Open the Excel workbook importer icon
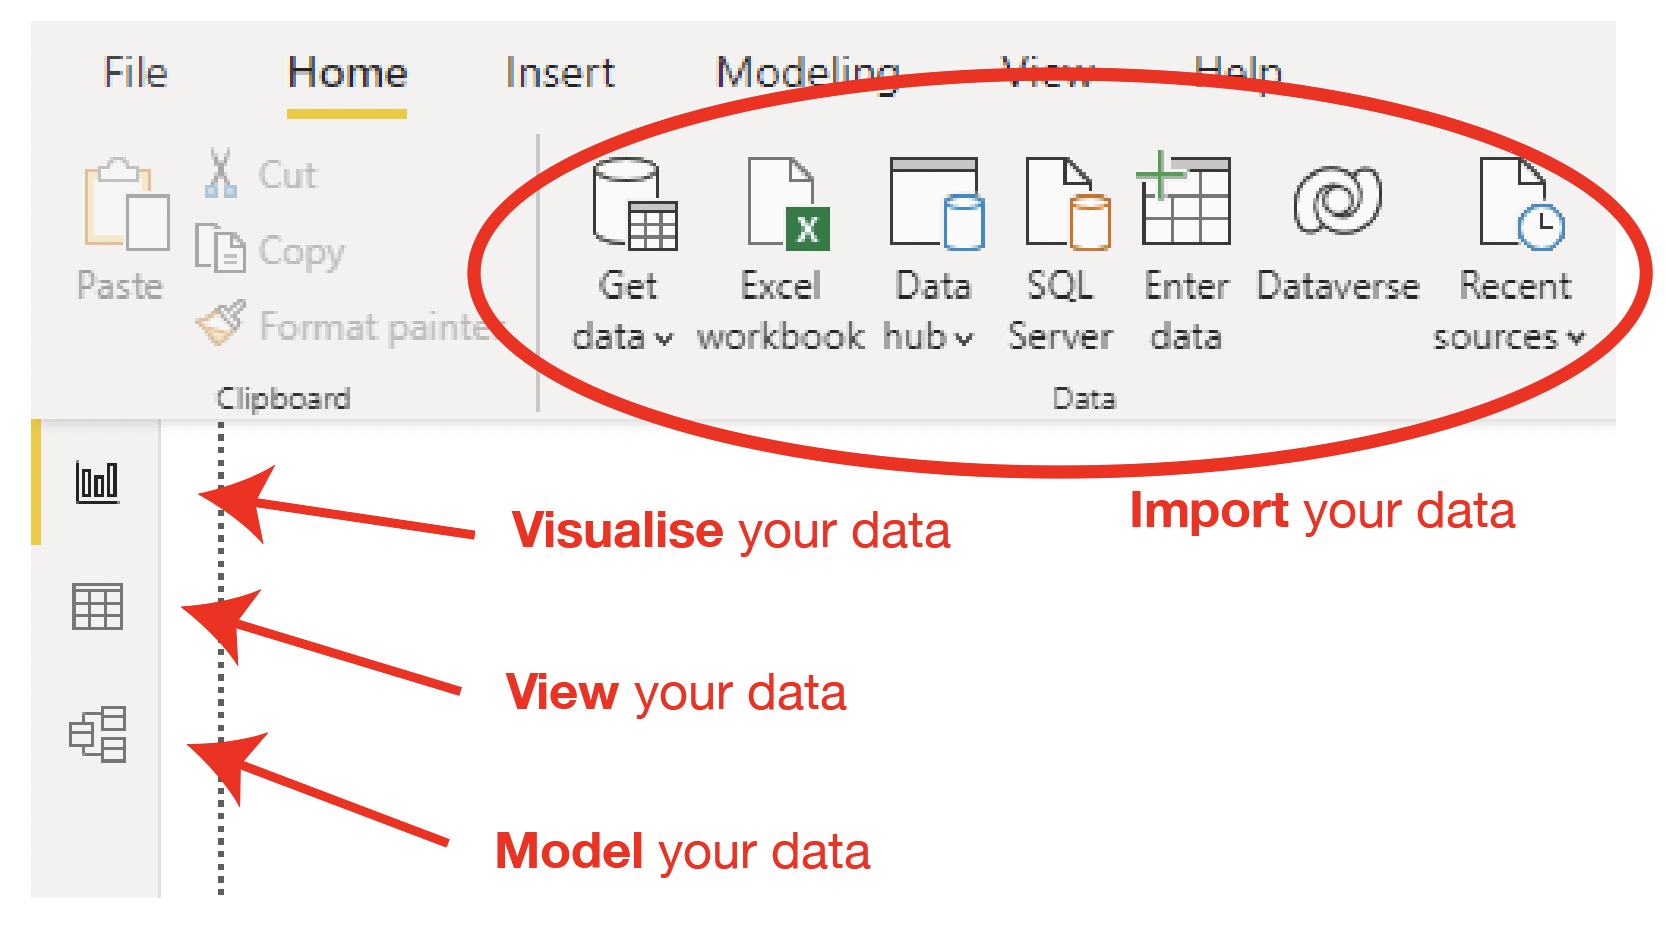Screen dimensions: 1666x926 [788, 204]
